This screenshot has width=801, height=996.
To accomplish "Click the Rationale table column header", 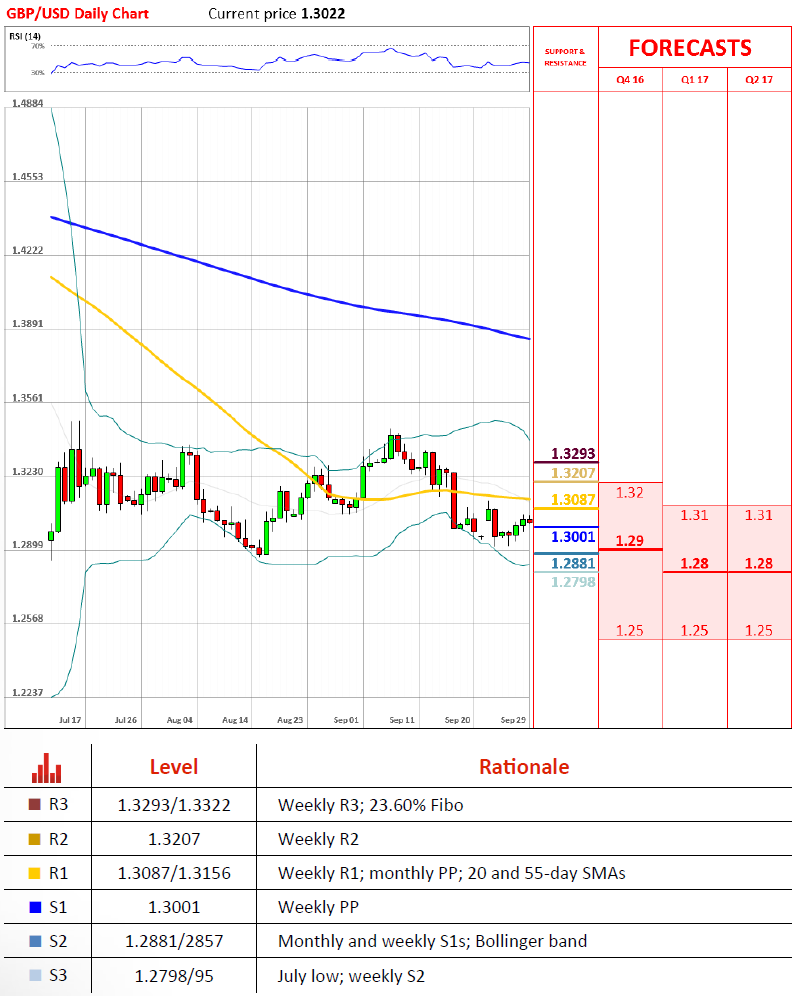I will (524, 767).
